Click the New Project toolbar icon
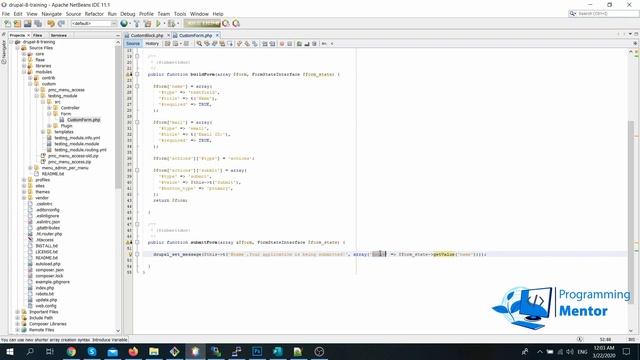 click(17, 24)
